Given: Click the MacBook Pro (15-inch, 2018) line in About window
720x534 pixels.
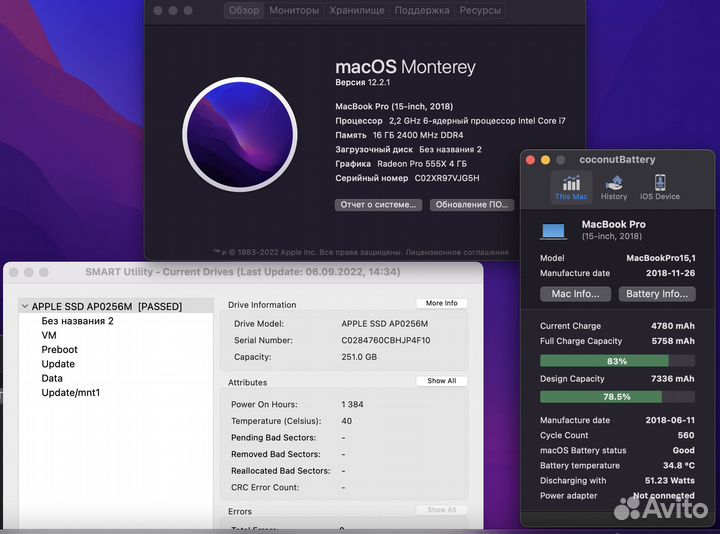Looking at the screenshot, I should [x=394, y=107].
